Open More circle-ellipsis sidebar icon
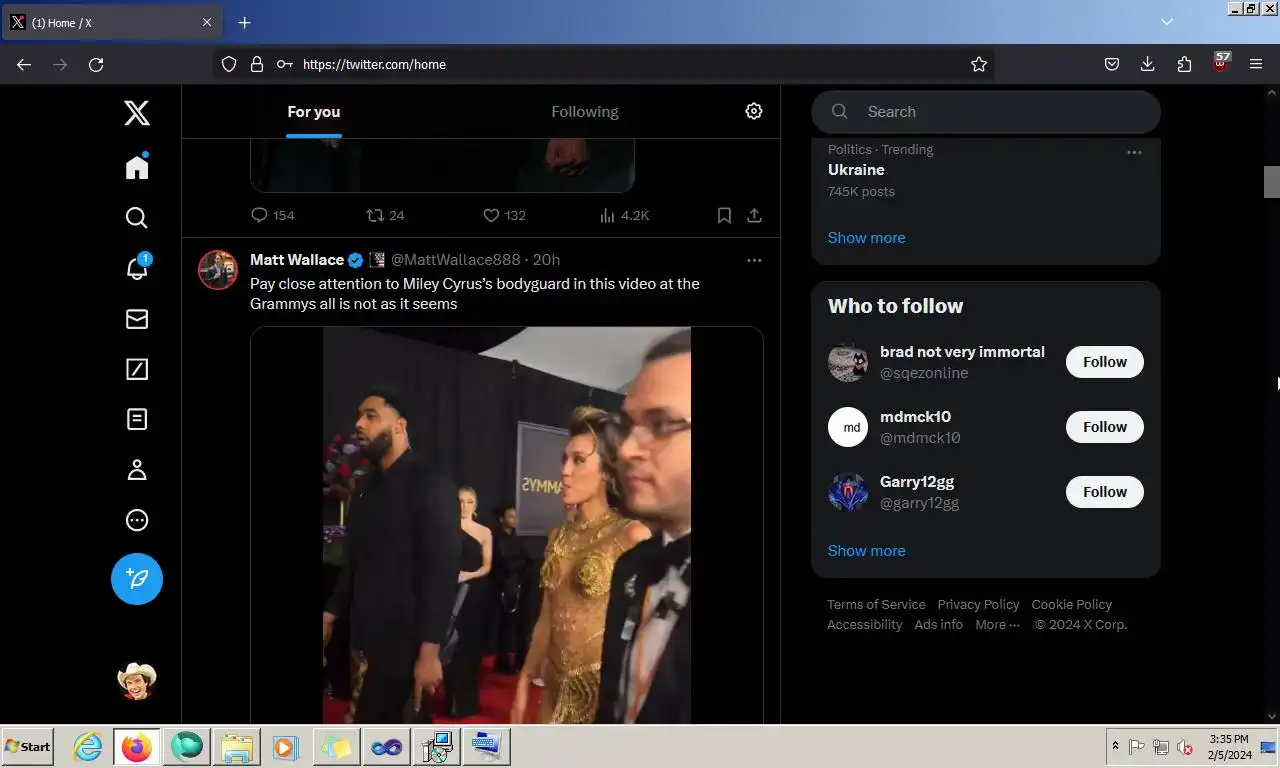1280x768 pixels. point(137,520)
